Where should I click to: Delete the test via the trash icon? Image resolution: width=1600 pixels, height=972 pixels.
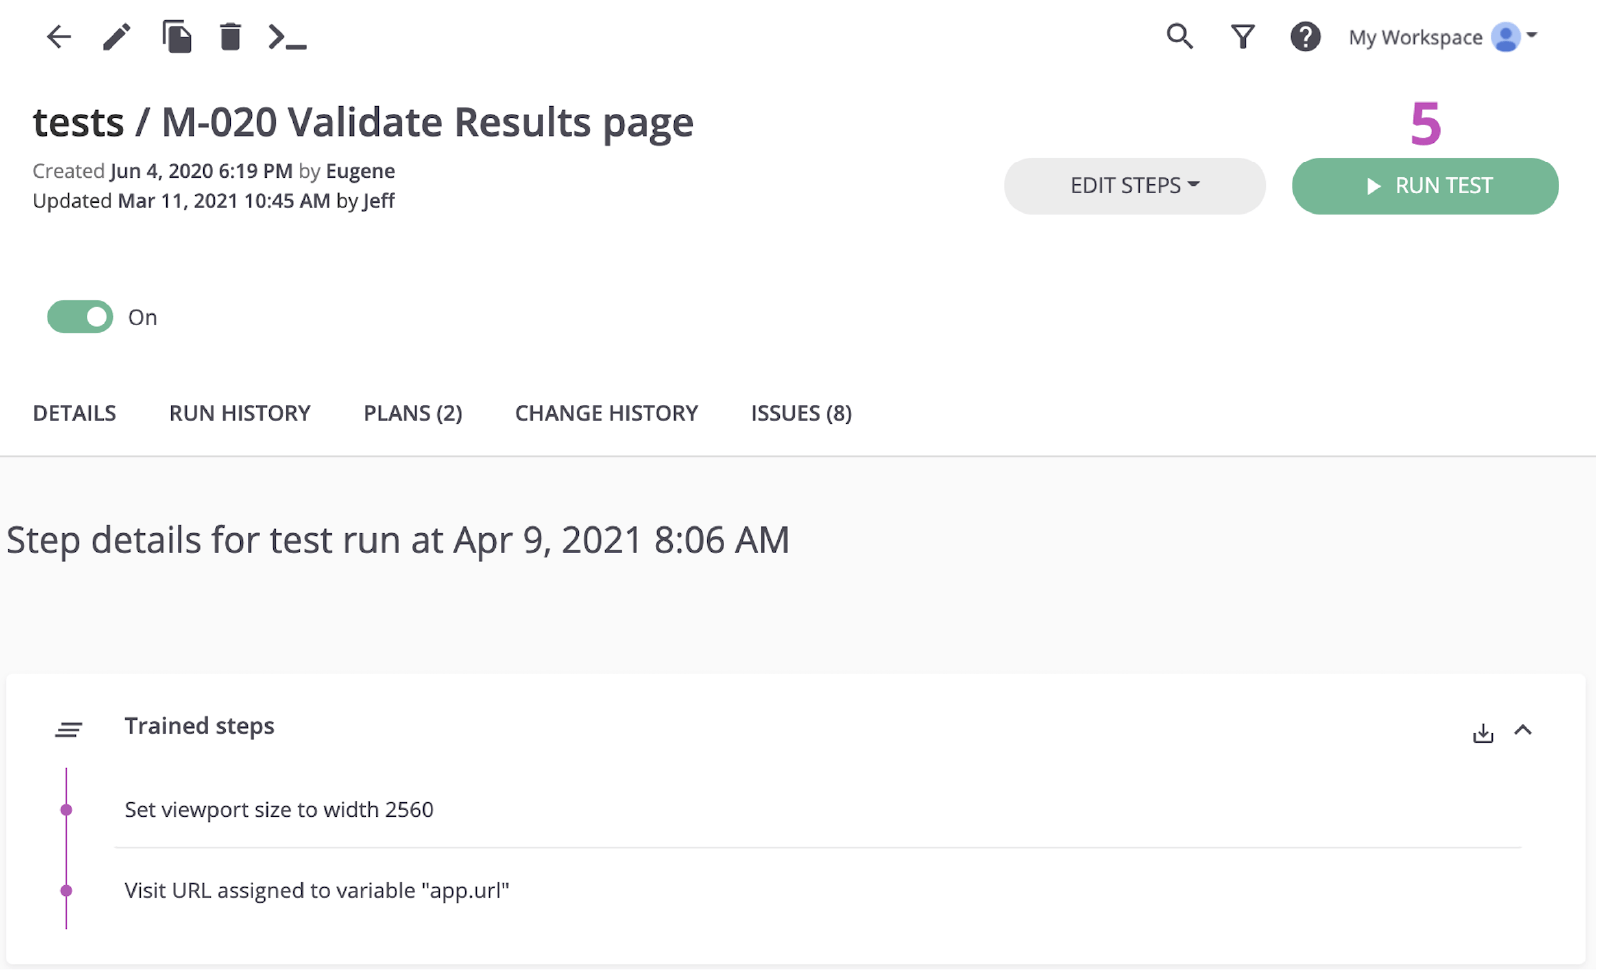click(229, 36)
